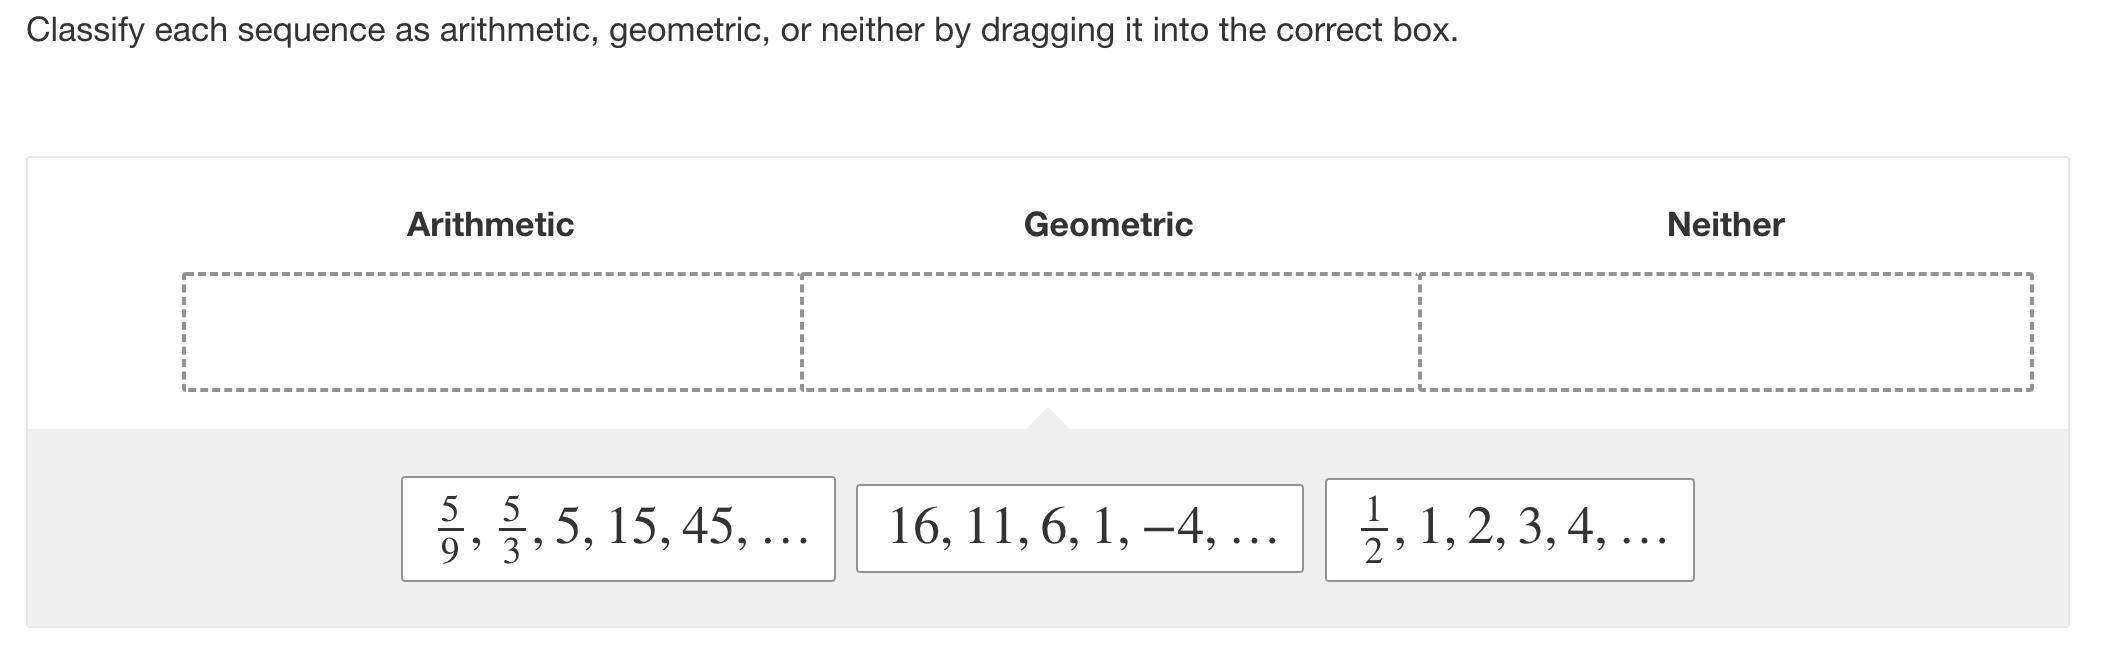Viewport: 2102px width, 660px height.
Task: Click the 5/3 fraction in the first tile
Action: pyautogui.click(x=511, y=529)
